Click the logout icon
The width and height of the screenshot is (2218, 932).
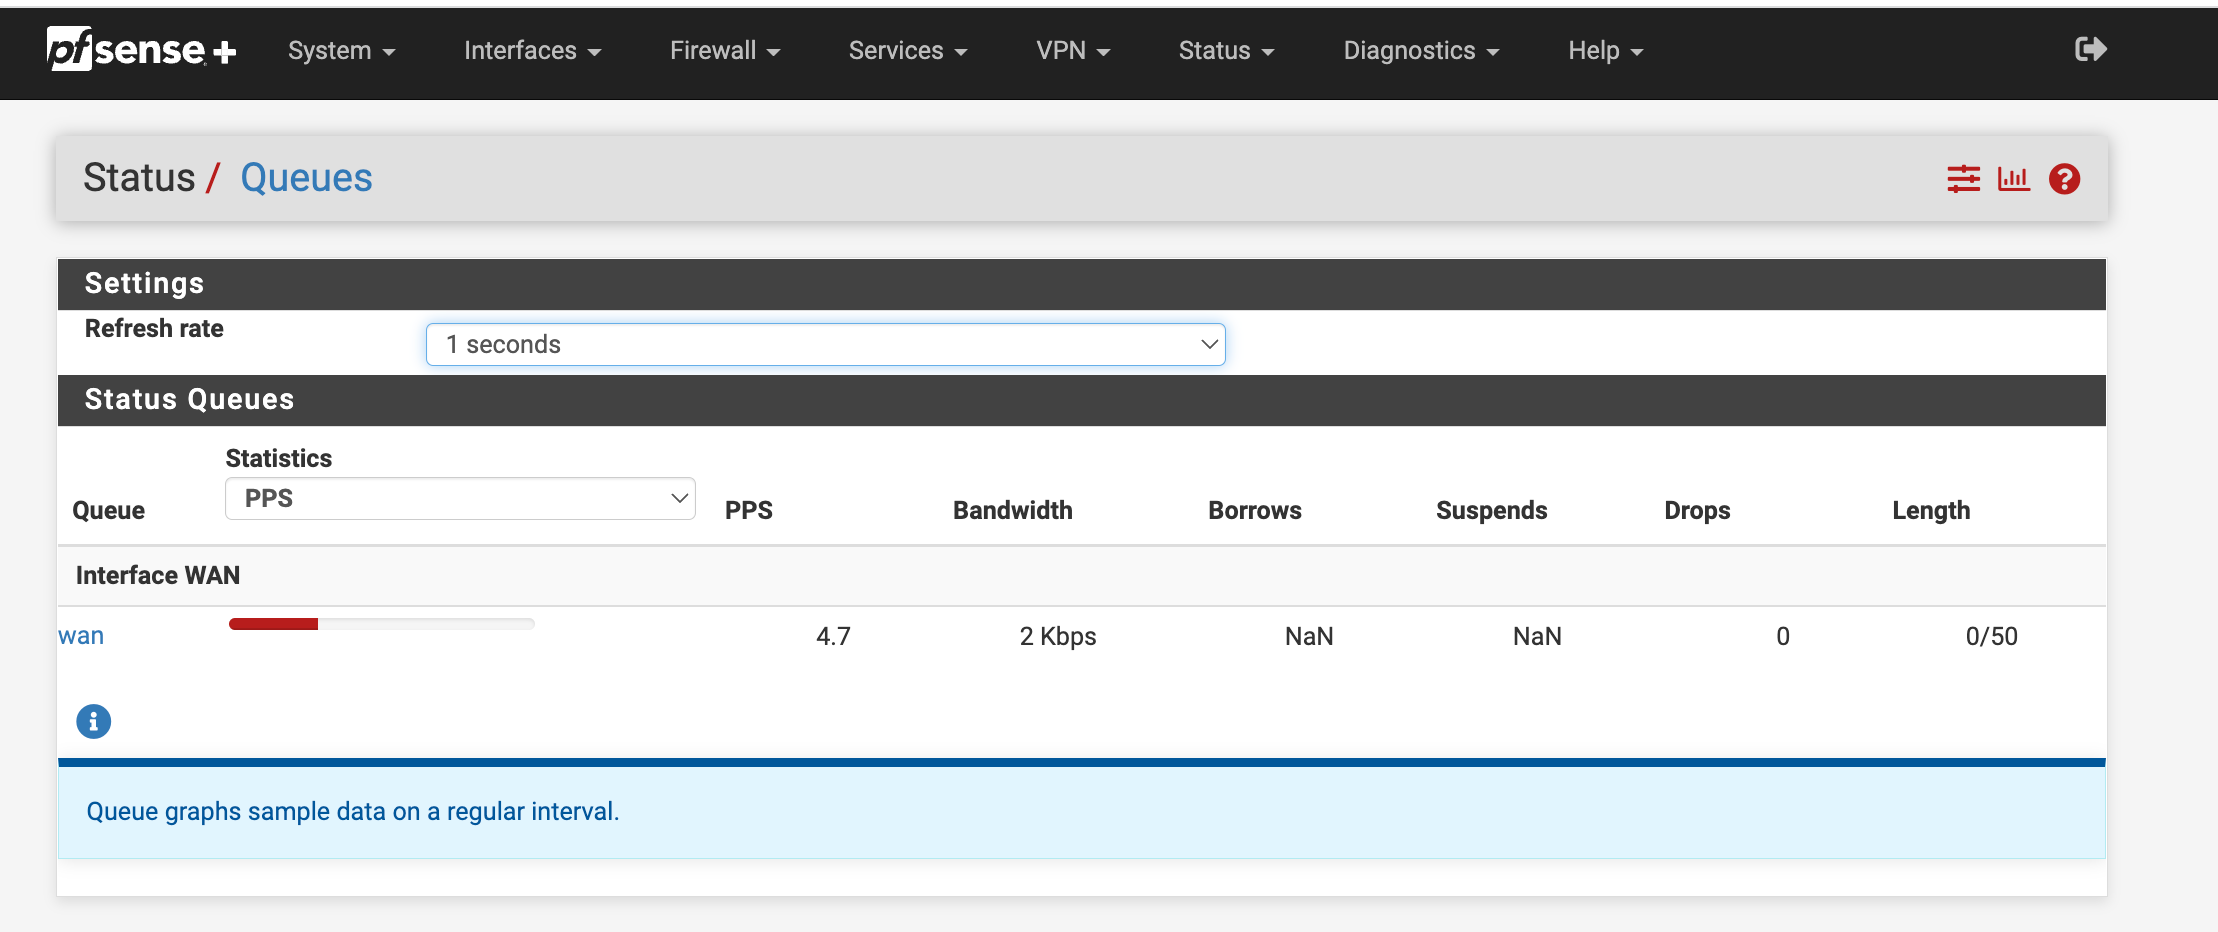[x=2089, y=48]
